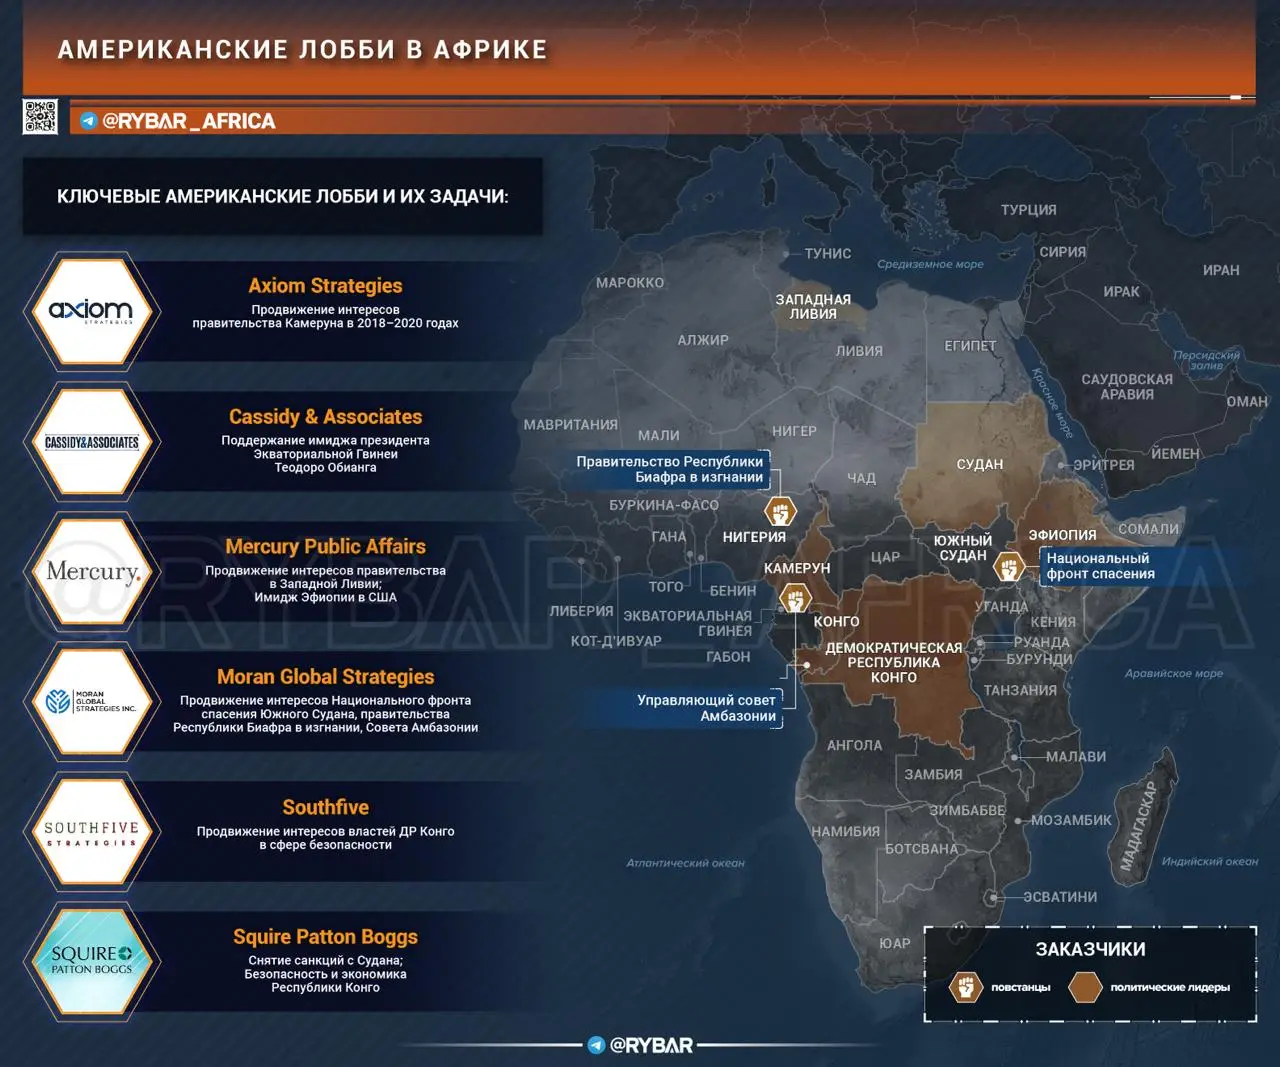The width and height of the screenshot is (1280, 1067).
Task: Click the rebels fist icon in legend
Action: (966, 987)
